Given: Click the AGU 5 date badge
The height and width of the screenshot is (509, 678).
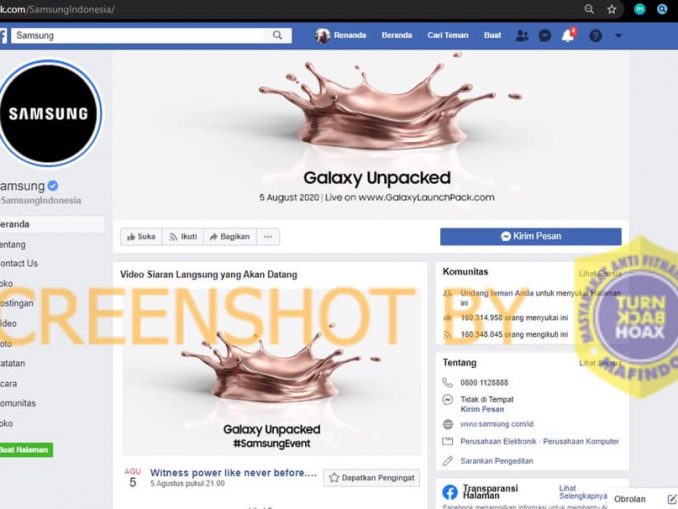Looking at the screenshot, I should [x=133, y=478].
